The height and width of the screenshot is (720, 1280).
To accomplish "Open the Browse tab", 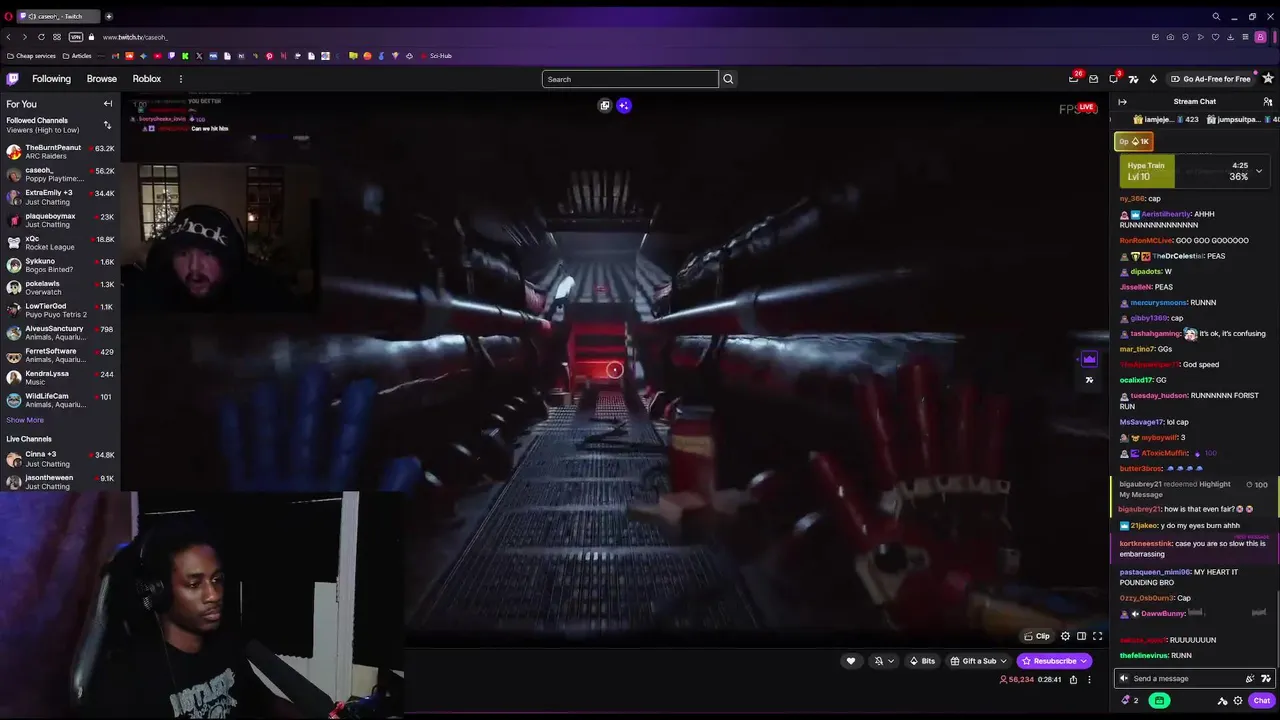I will [x=101, y=79].
